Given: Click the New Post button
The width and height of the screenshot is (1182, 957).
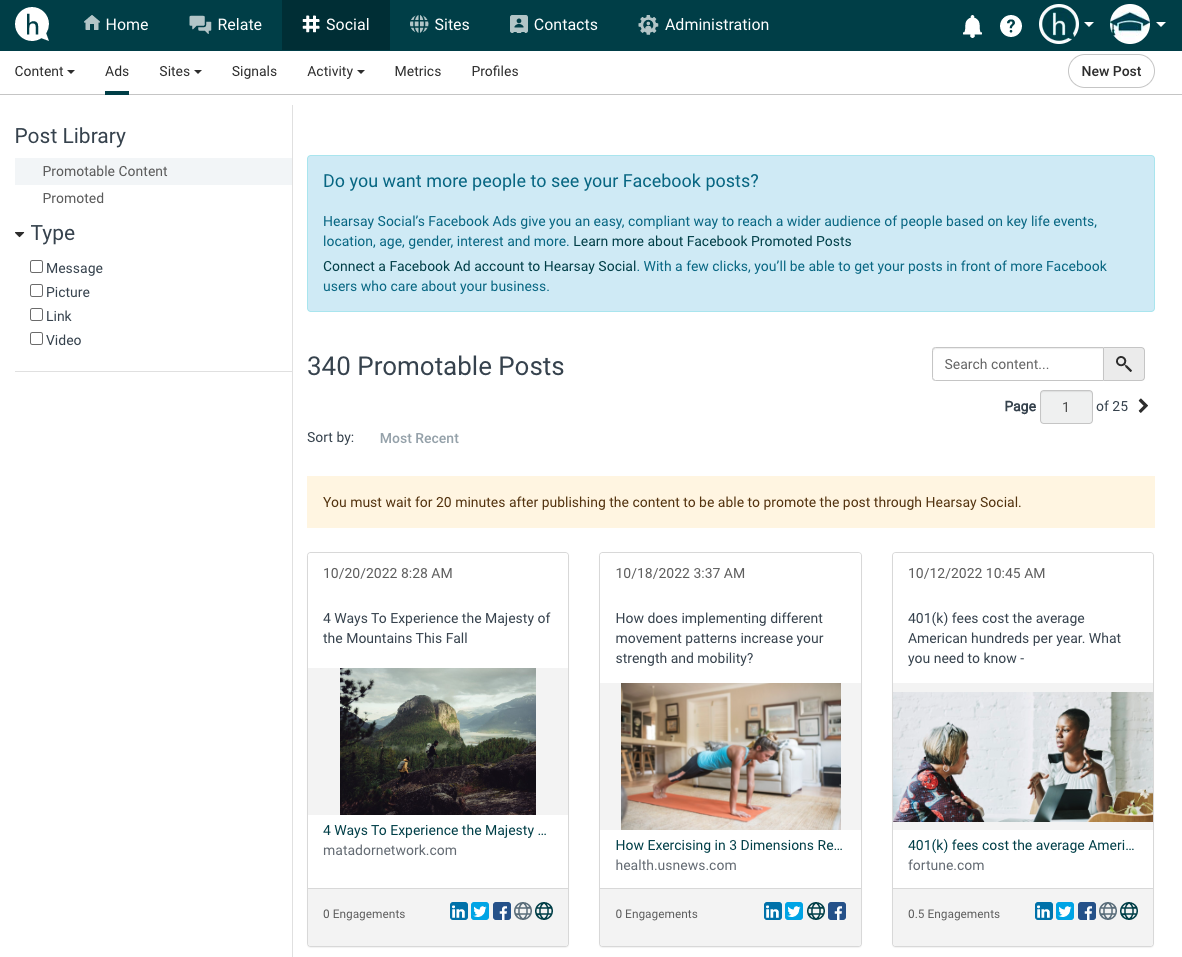Looking at the screenshot, I should (x=1111, y=71).
